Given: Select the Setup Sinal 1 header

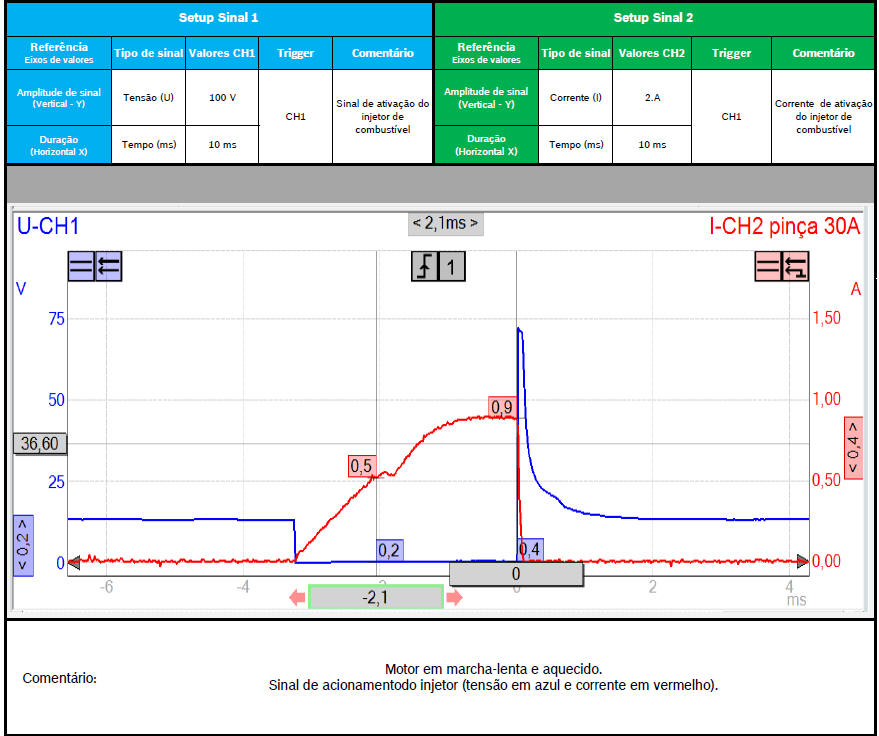Looking at the screenshot, I should 217,18.
